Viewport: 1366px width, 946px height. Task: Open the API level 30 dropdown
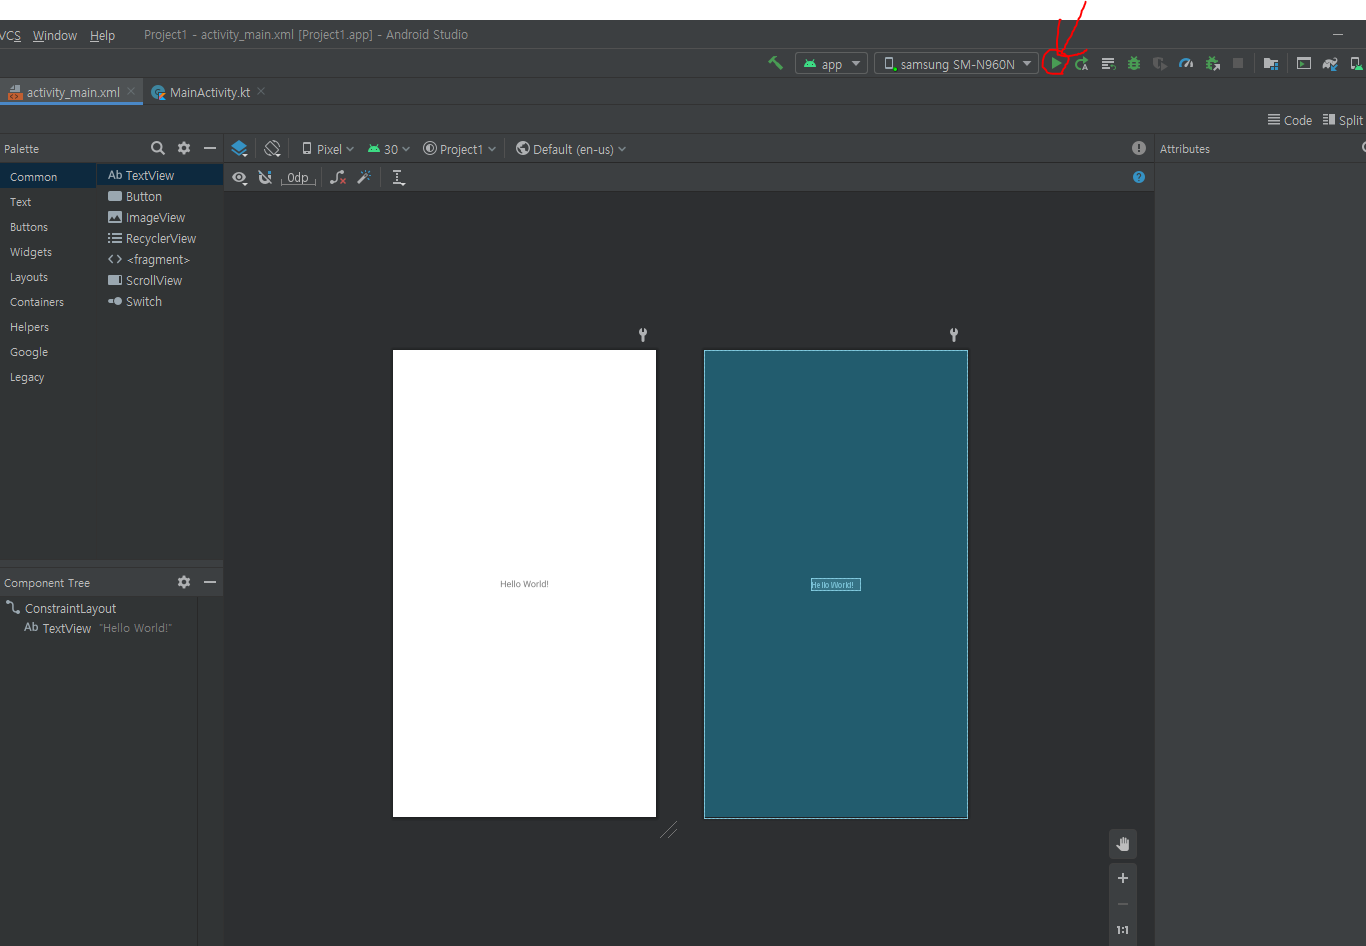pyautogui.click(x=389, y=148)
